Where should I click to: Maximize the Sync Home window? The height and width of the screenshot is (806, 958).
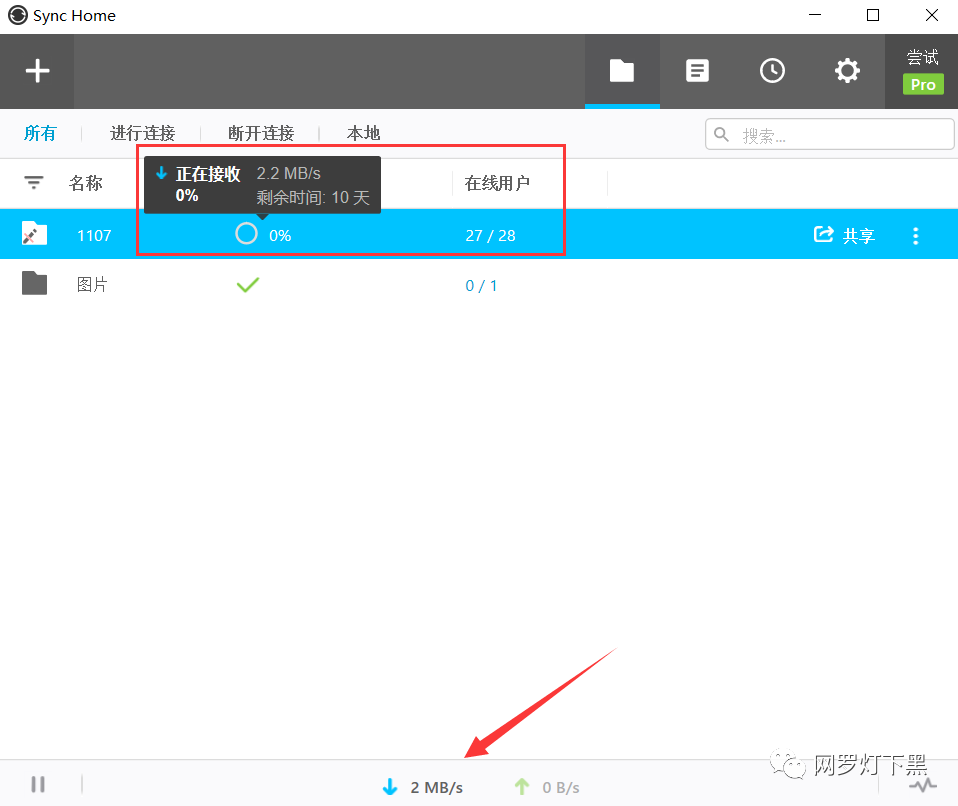pos(872,15)
